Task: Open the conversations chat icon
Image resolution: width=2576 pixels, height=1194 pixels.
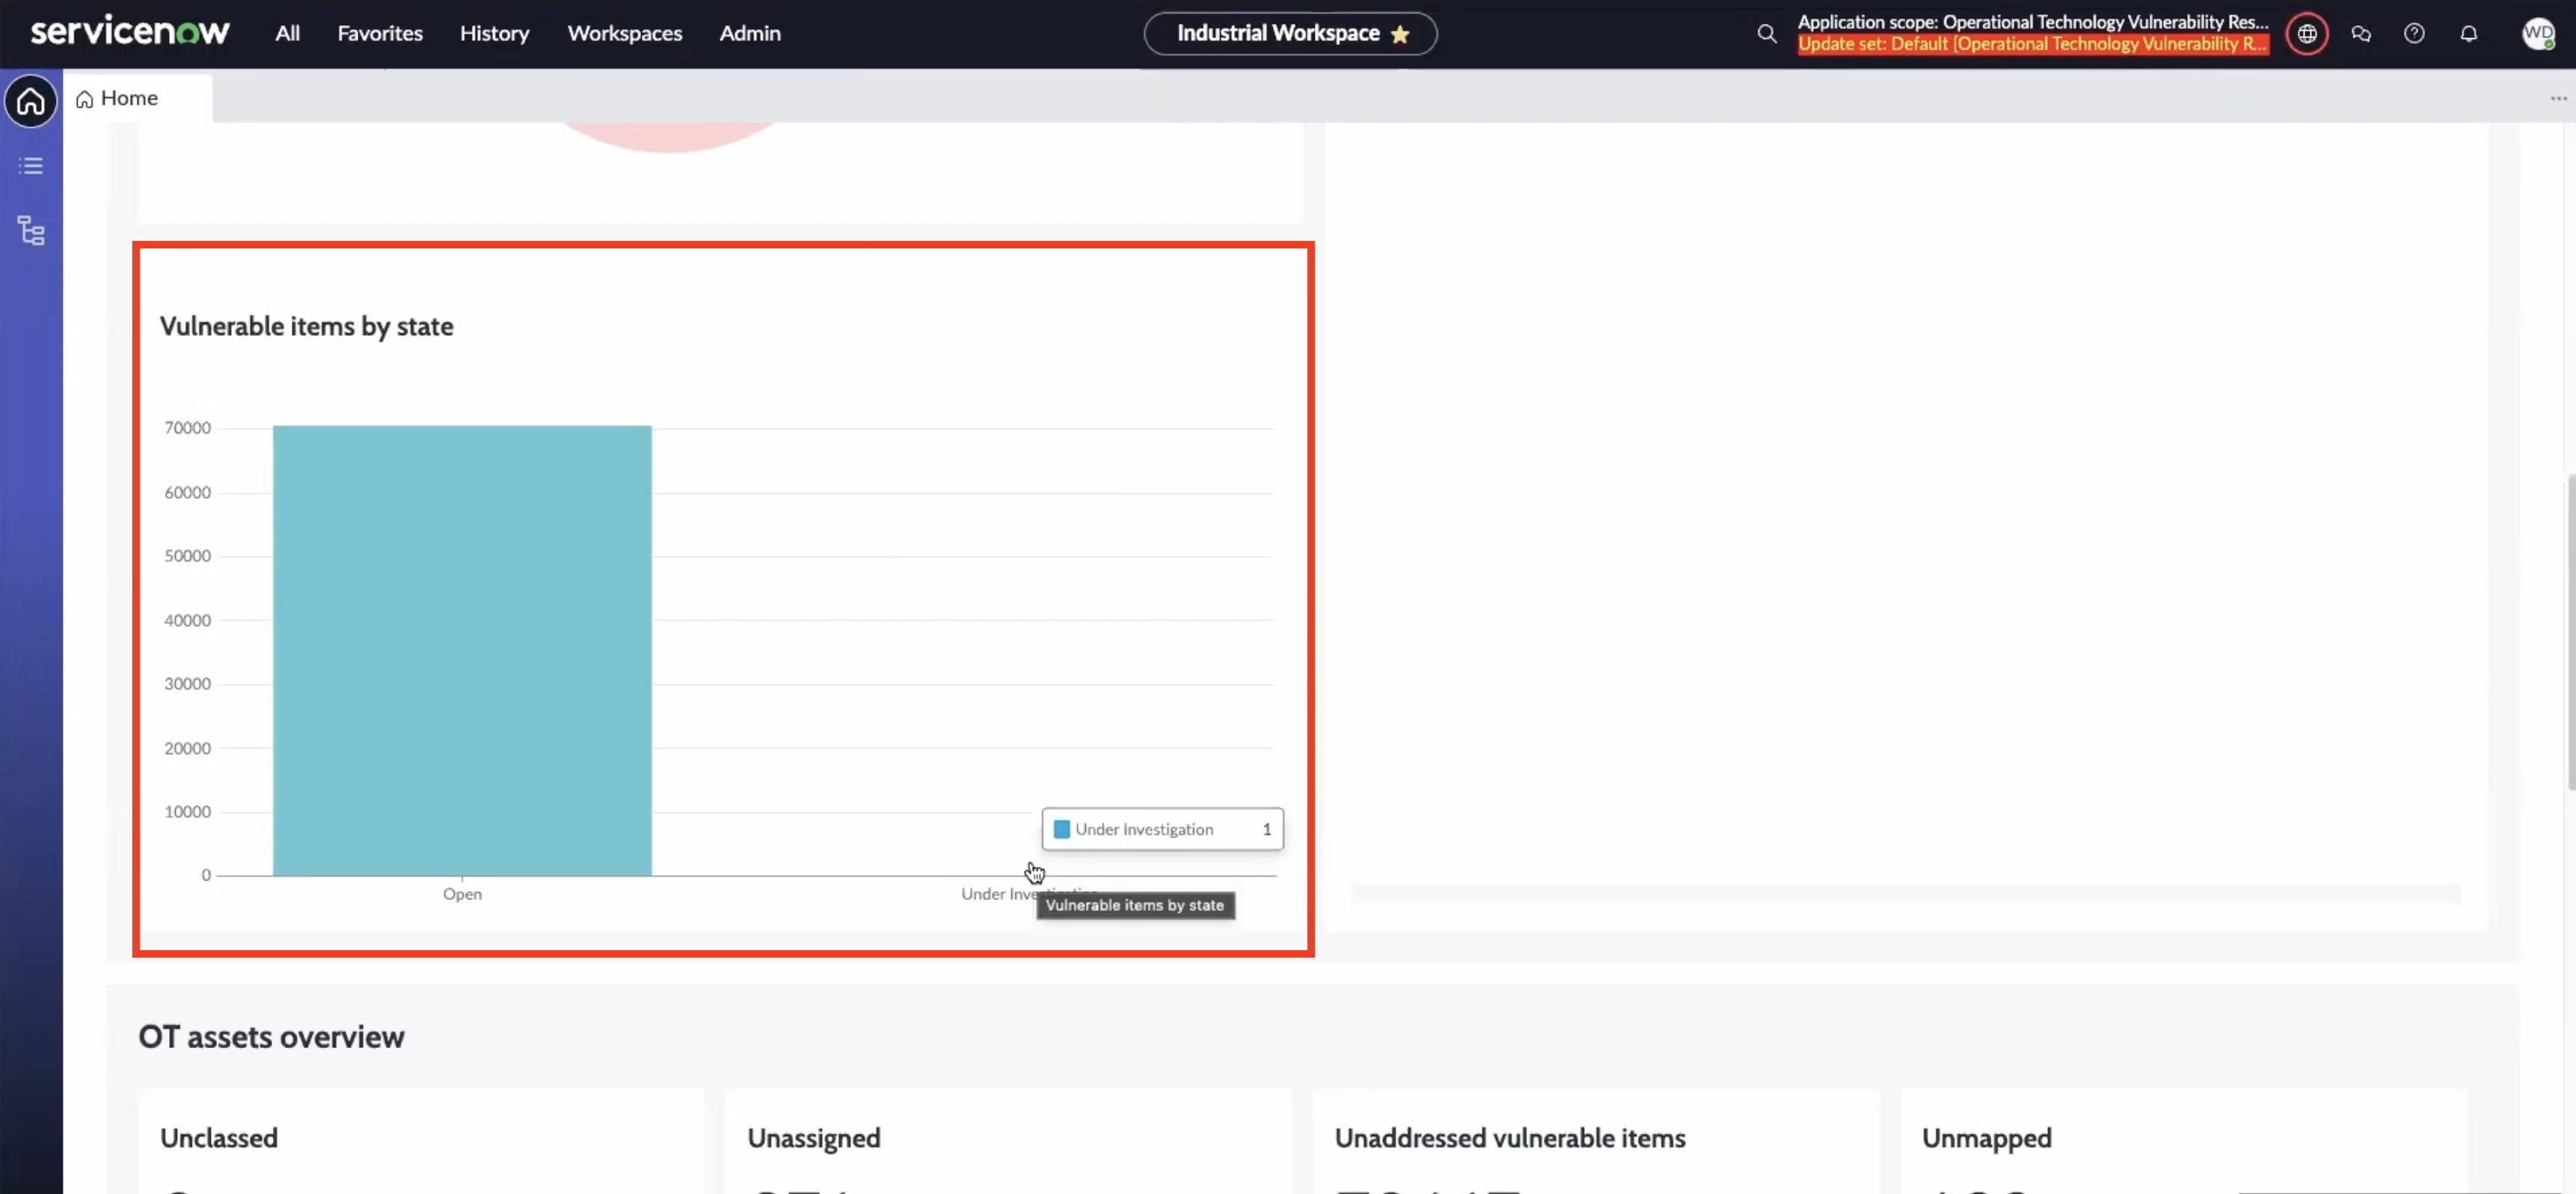Action: click(2361, 33)
